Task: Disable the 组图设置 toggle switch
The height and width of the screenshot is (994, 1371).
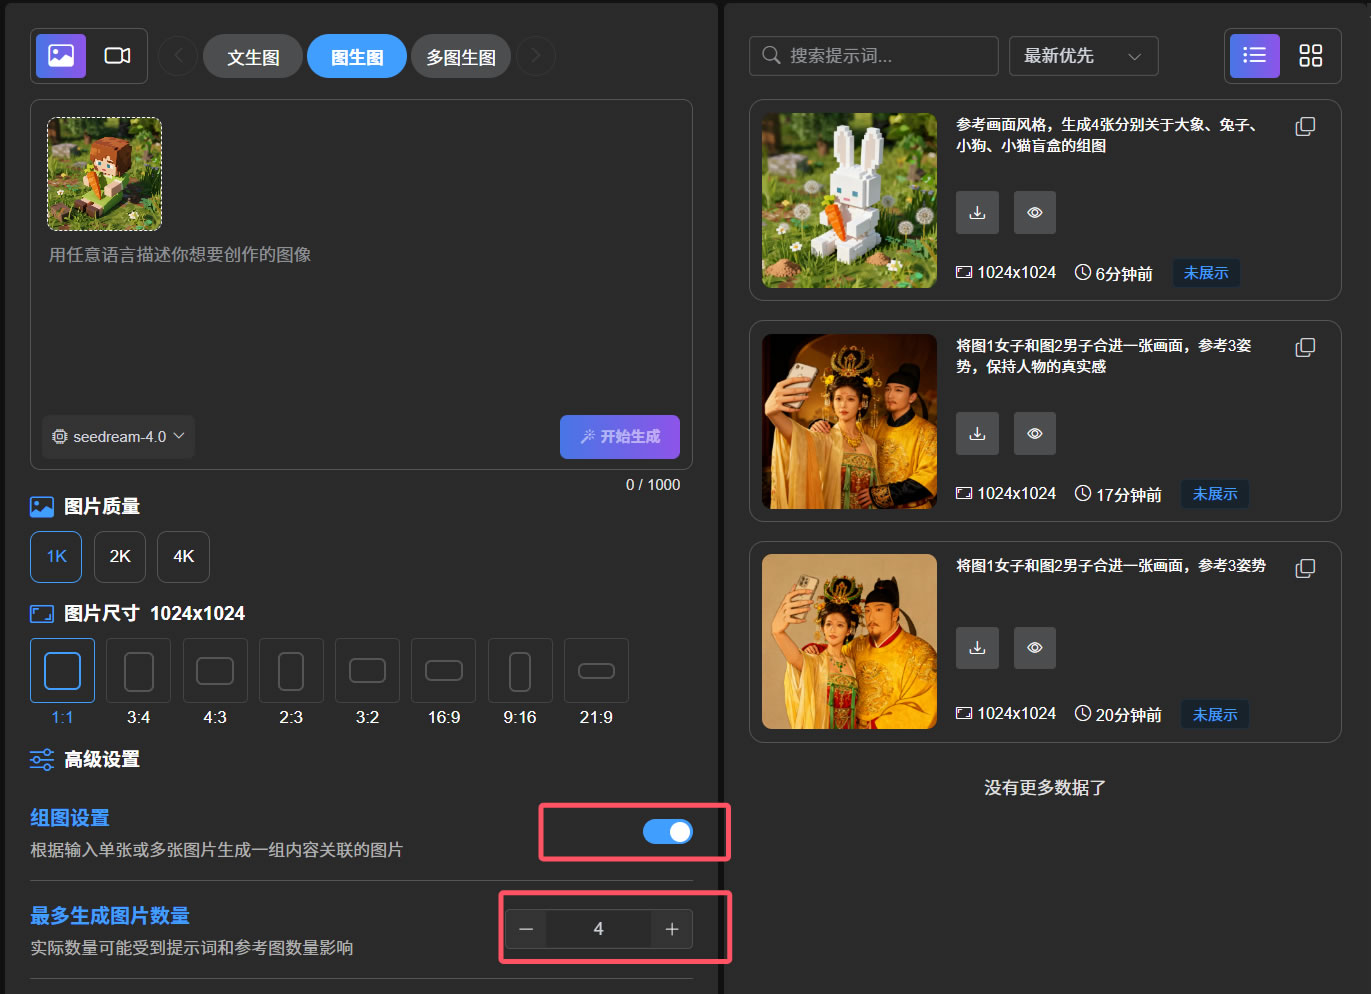Action: click(x=668, y=832)
